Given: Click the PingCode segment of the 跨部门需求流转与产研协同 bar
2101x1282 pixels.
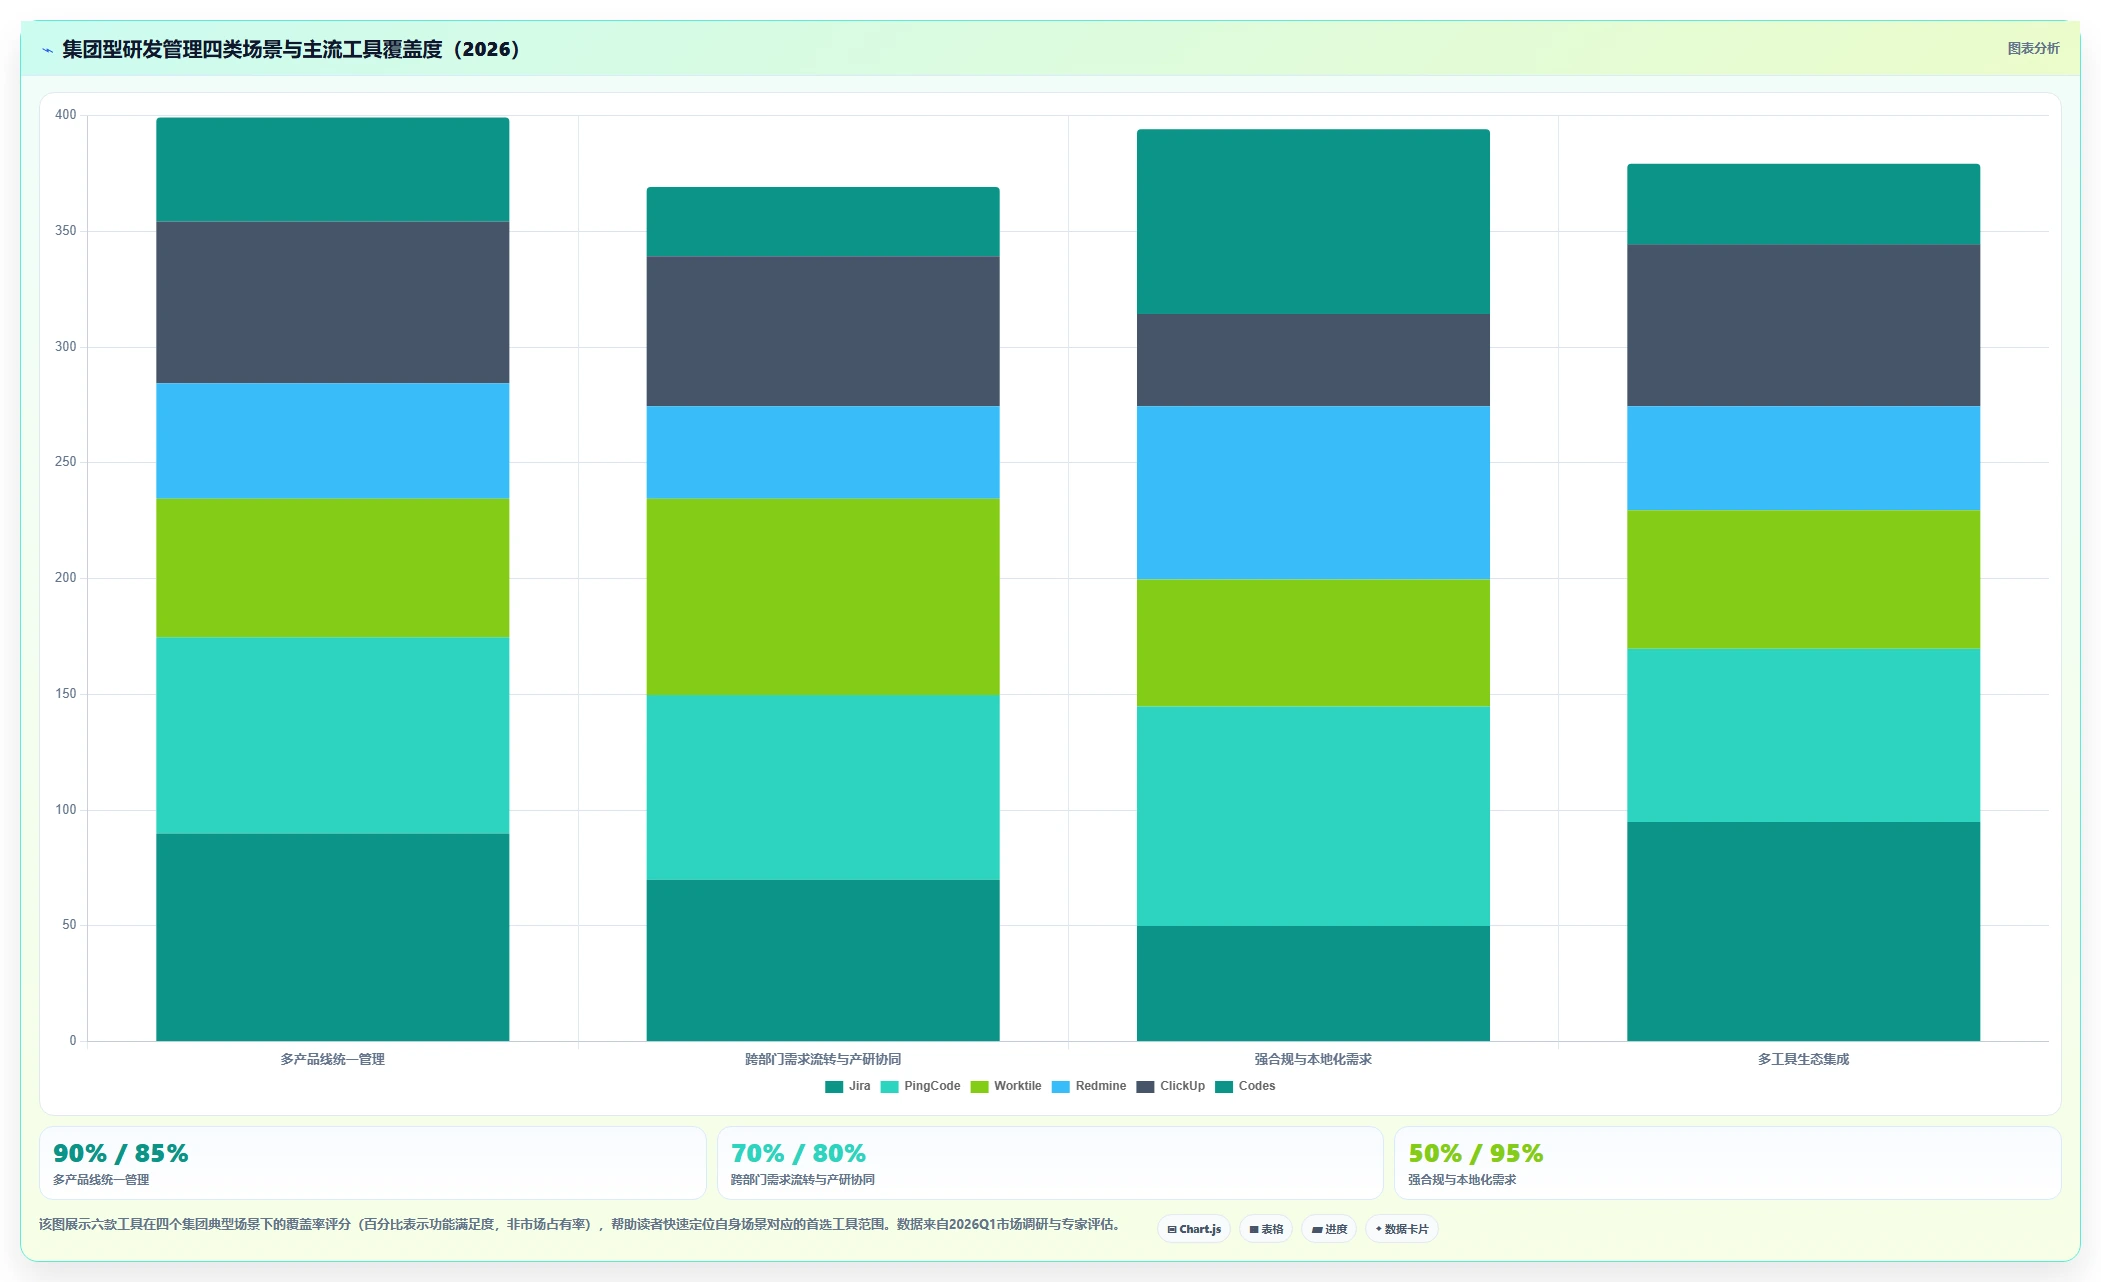Looking at the screenshot, I should (x=823, y=787).
